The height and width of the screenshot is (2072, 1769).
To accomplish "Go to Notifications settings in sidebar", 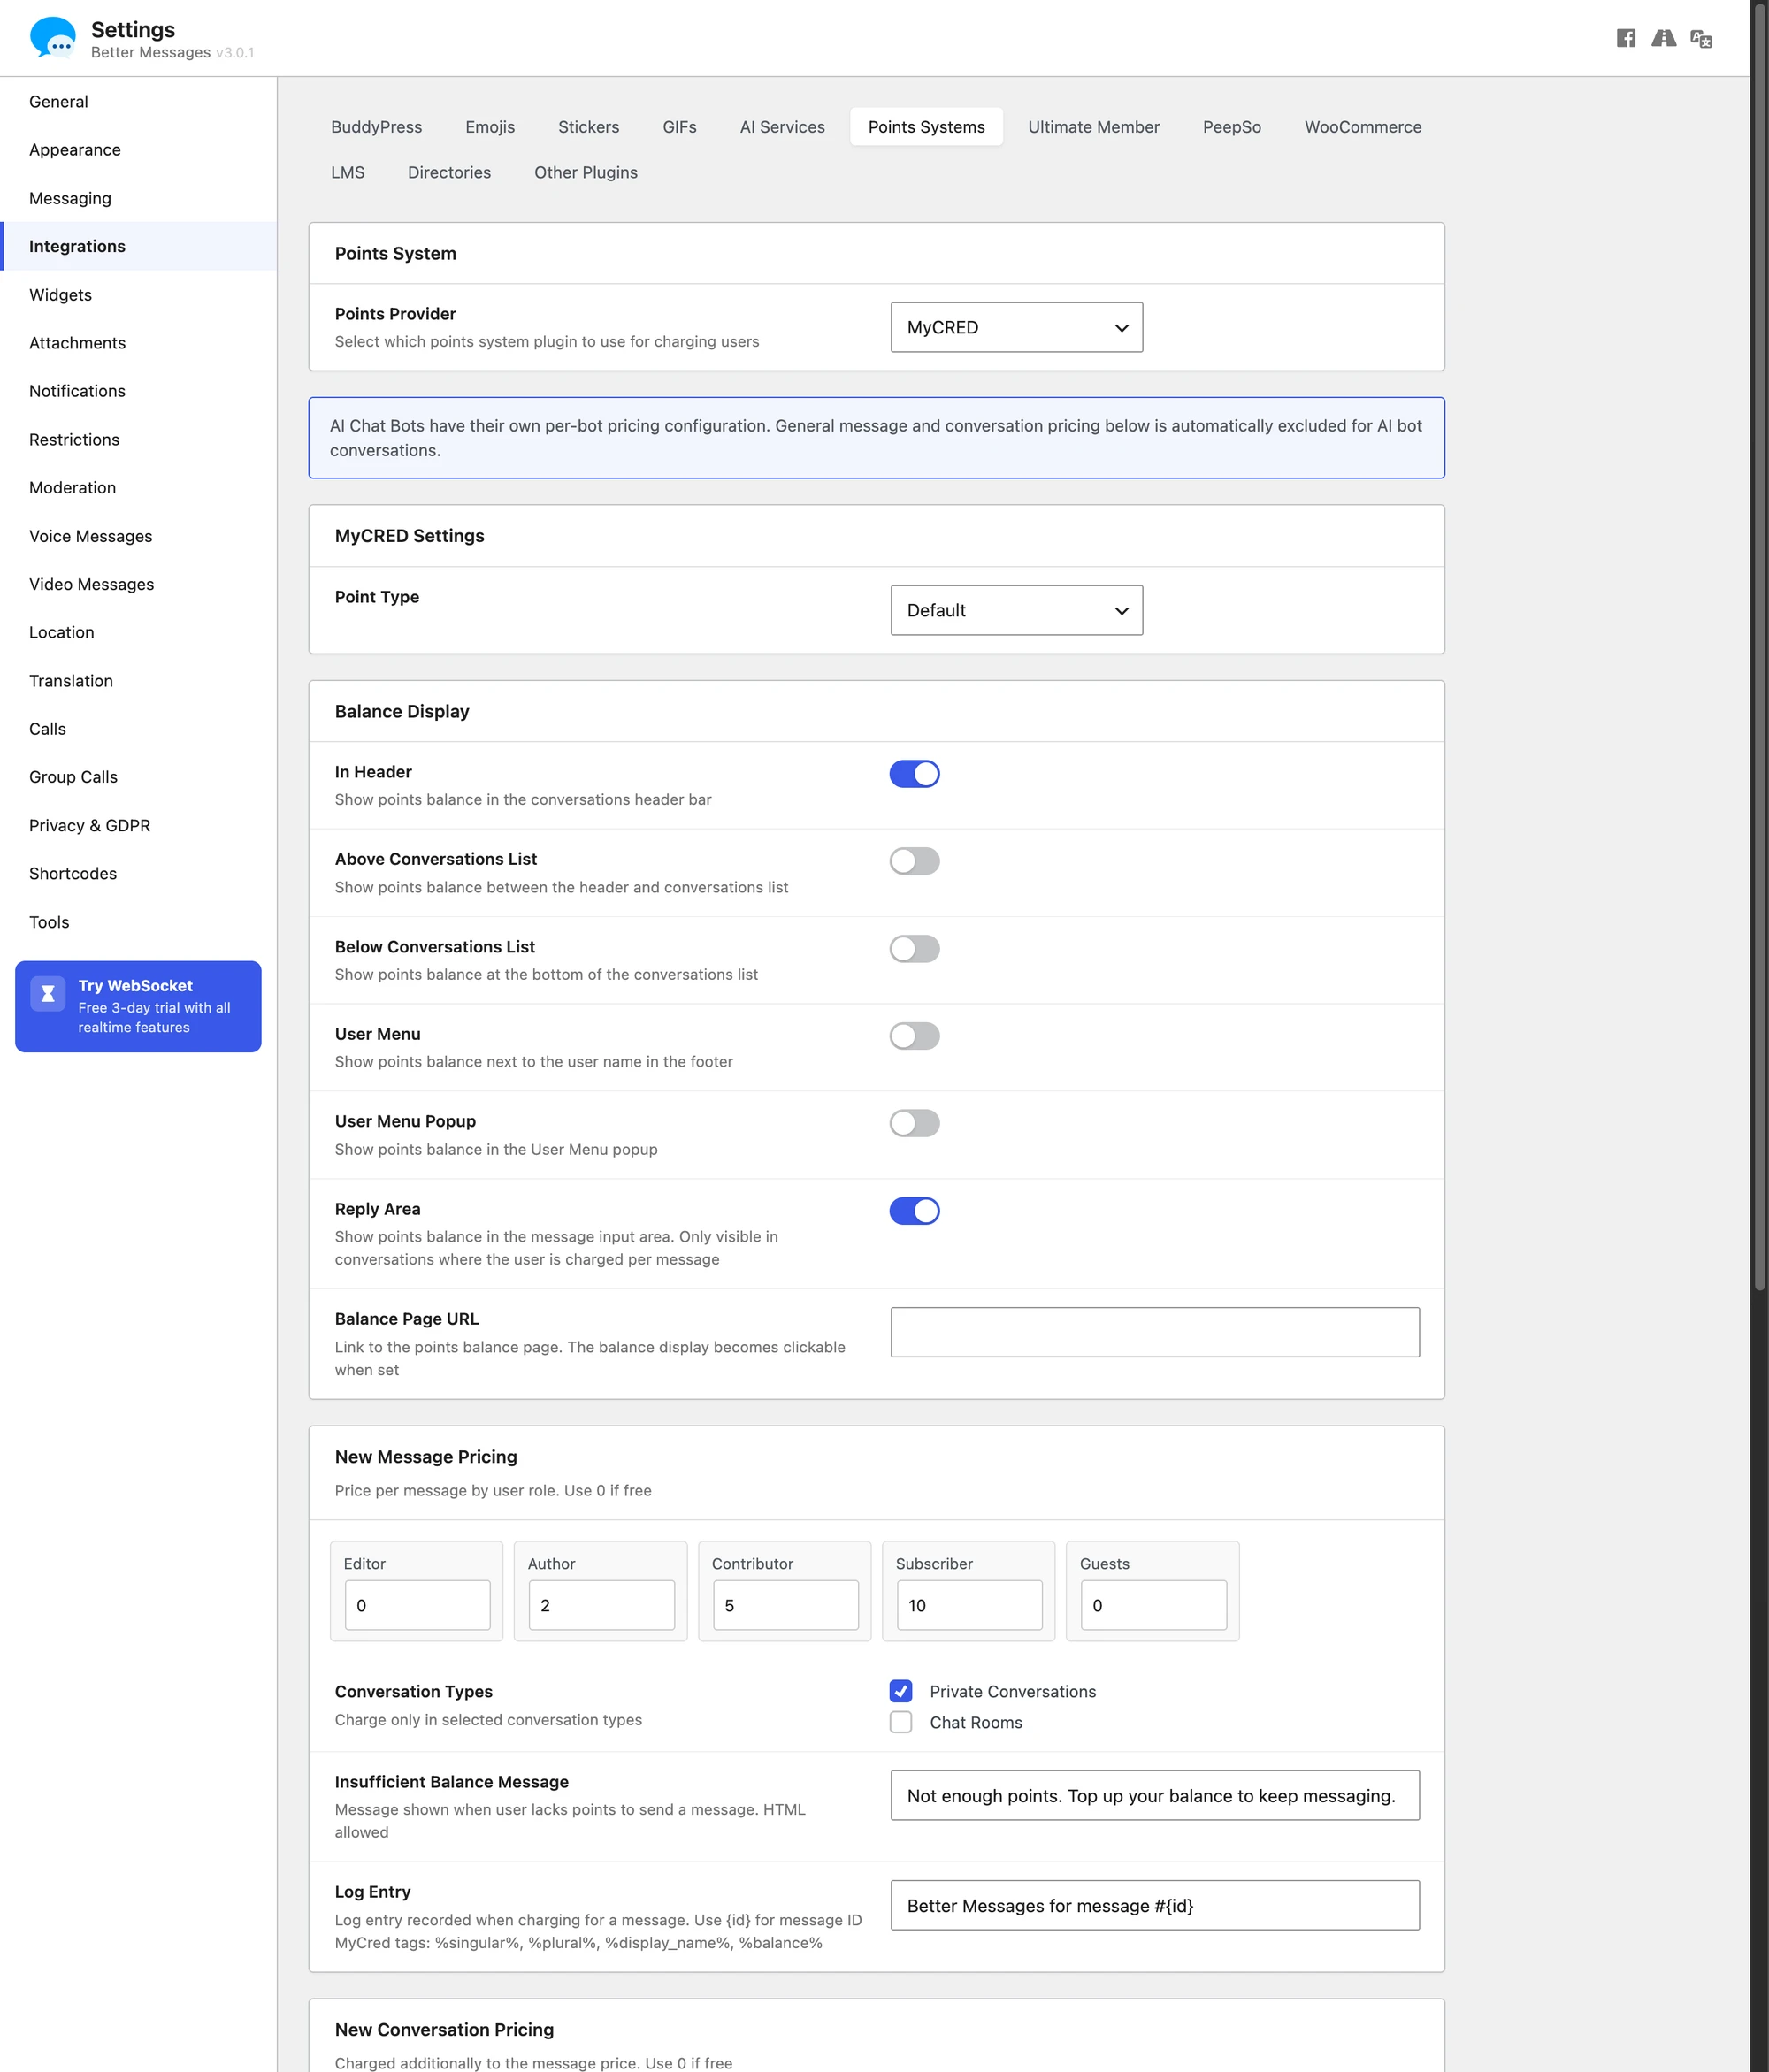I will 138,391.
